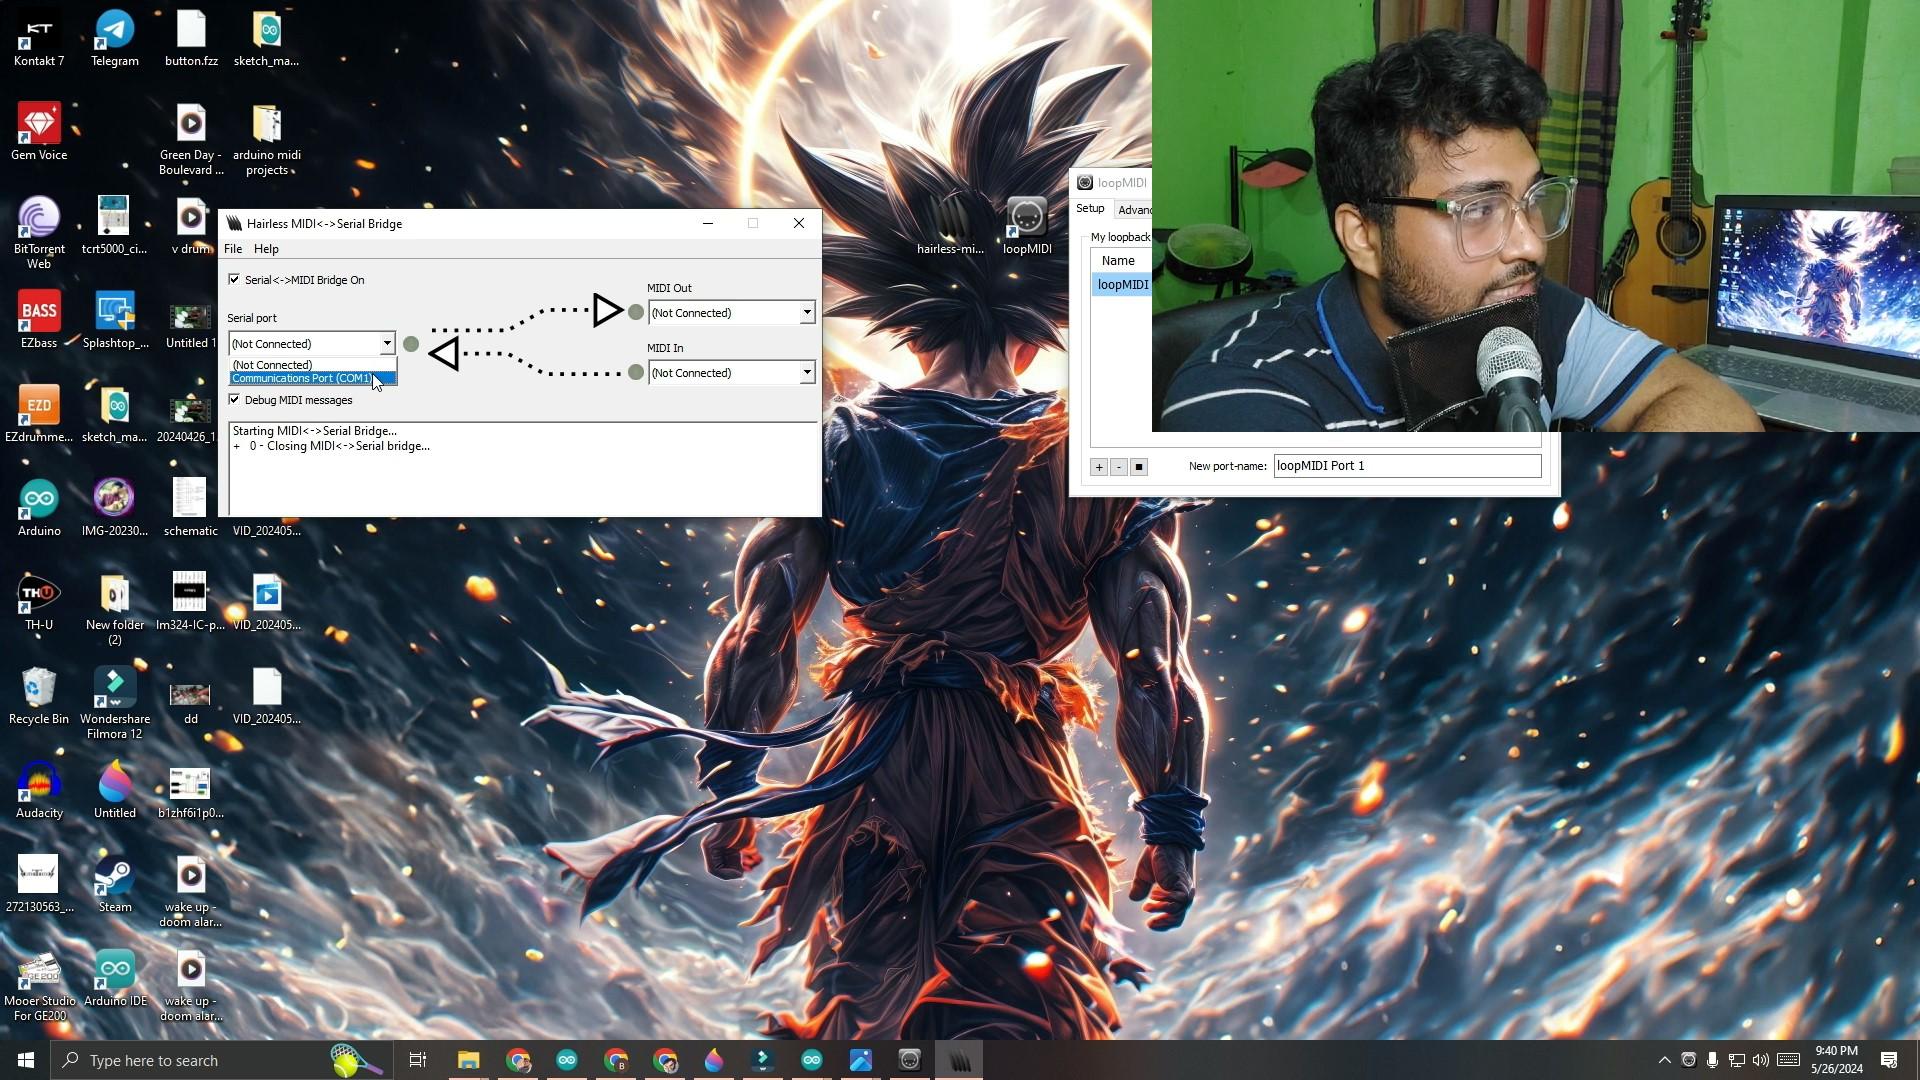Open Task View from taskbar

418,1060
